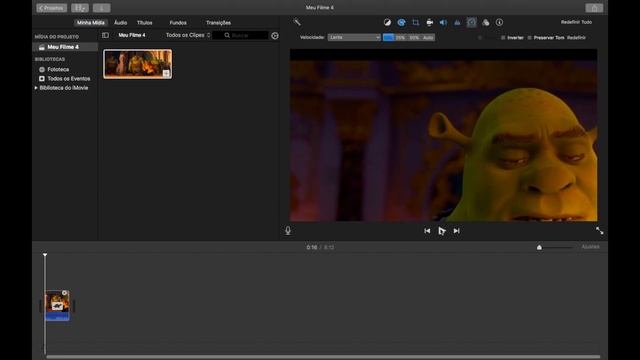The image size is (640, 360).
Task: Select Meu Filme 4 in project media sidebar
Action: [x=65, y=47]
